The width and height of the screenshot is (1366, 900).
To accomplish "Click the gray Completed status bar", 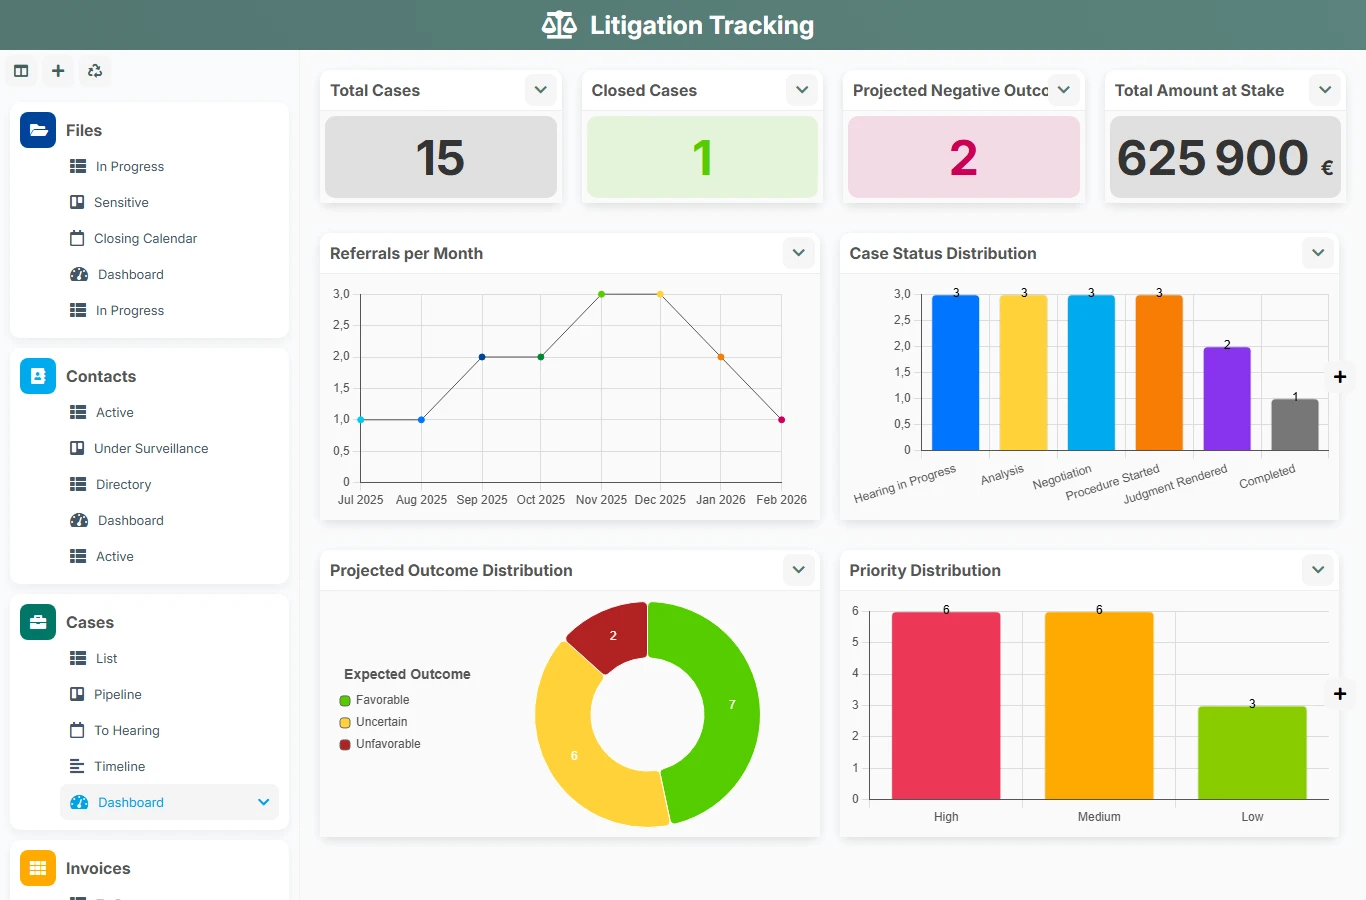I will pyautogui.click(x=1295, y=425).
